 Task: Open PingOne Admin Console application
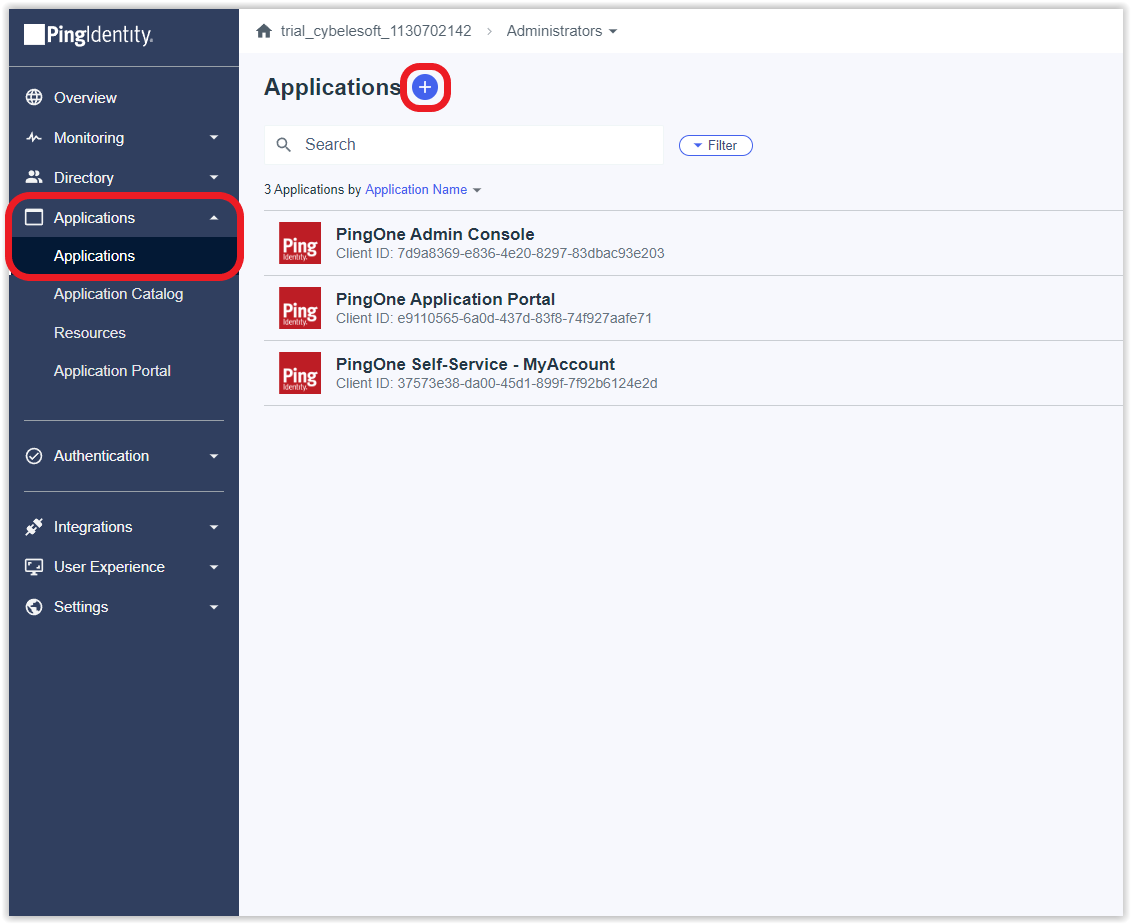pos(435,234)
